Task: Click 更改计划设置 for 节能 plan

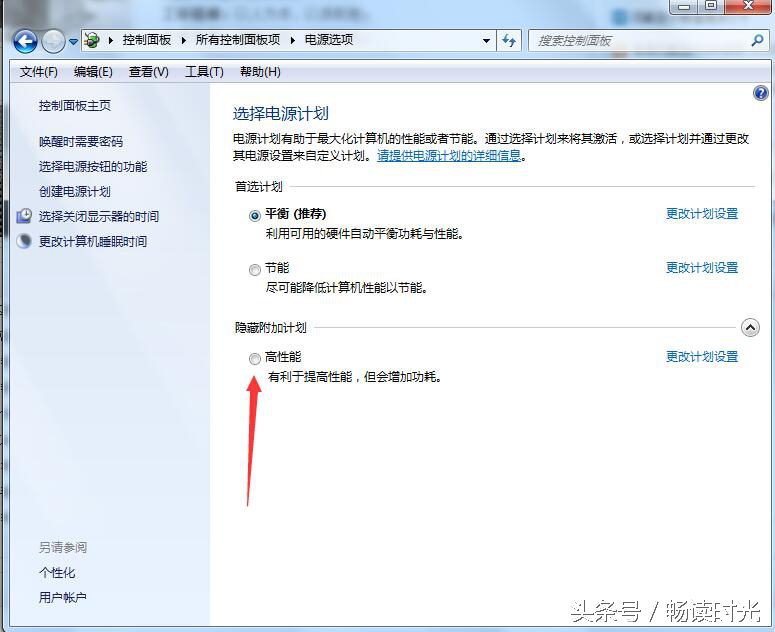Action: [x=702, y=268]
